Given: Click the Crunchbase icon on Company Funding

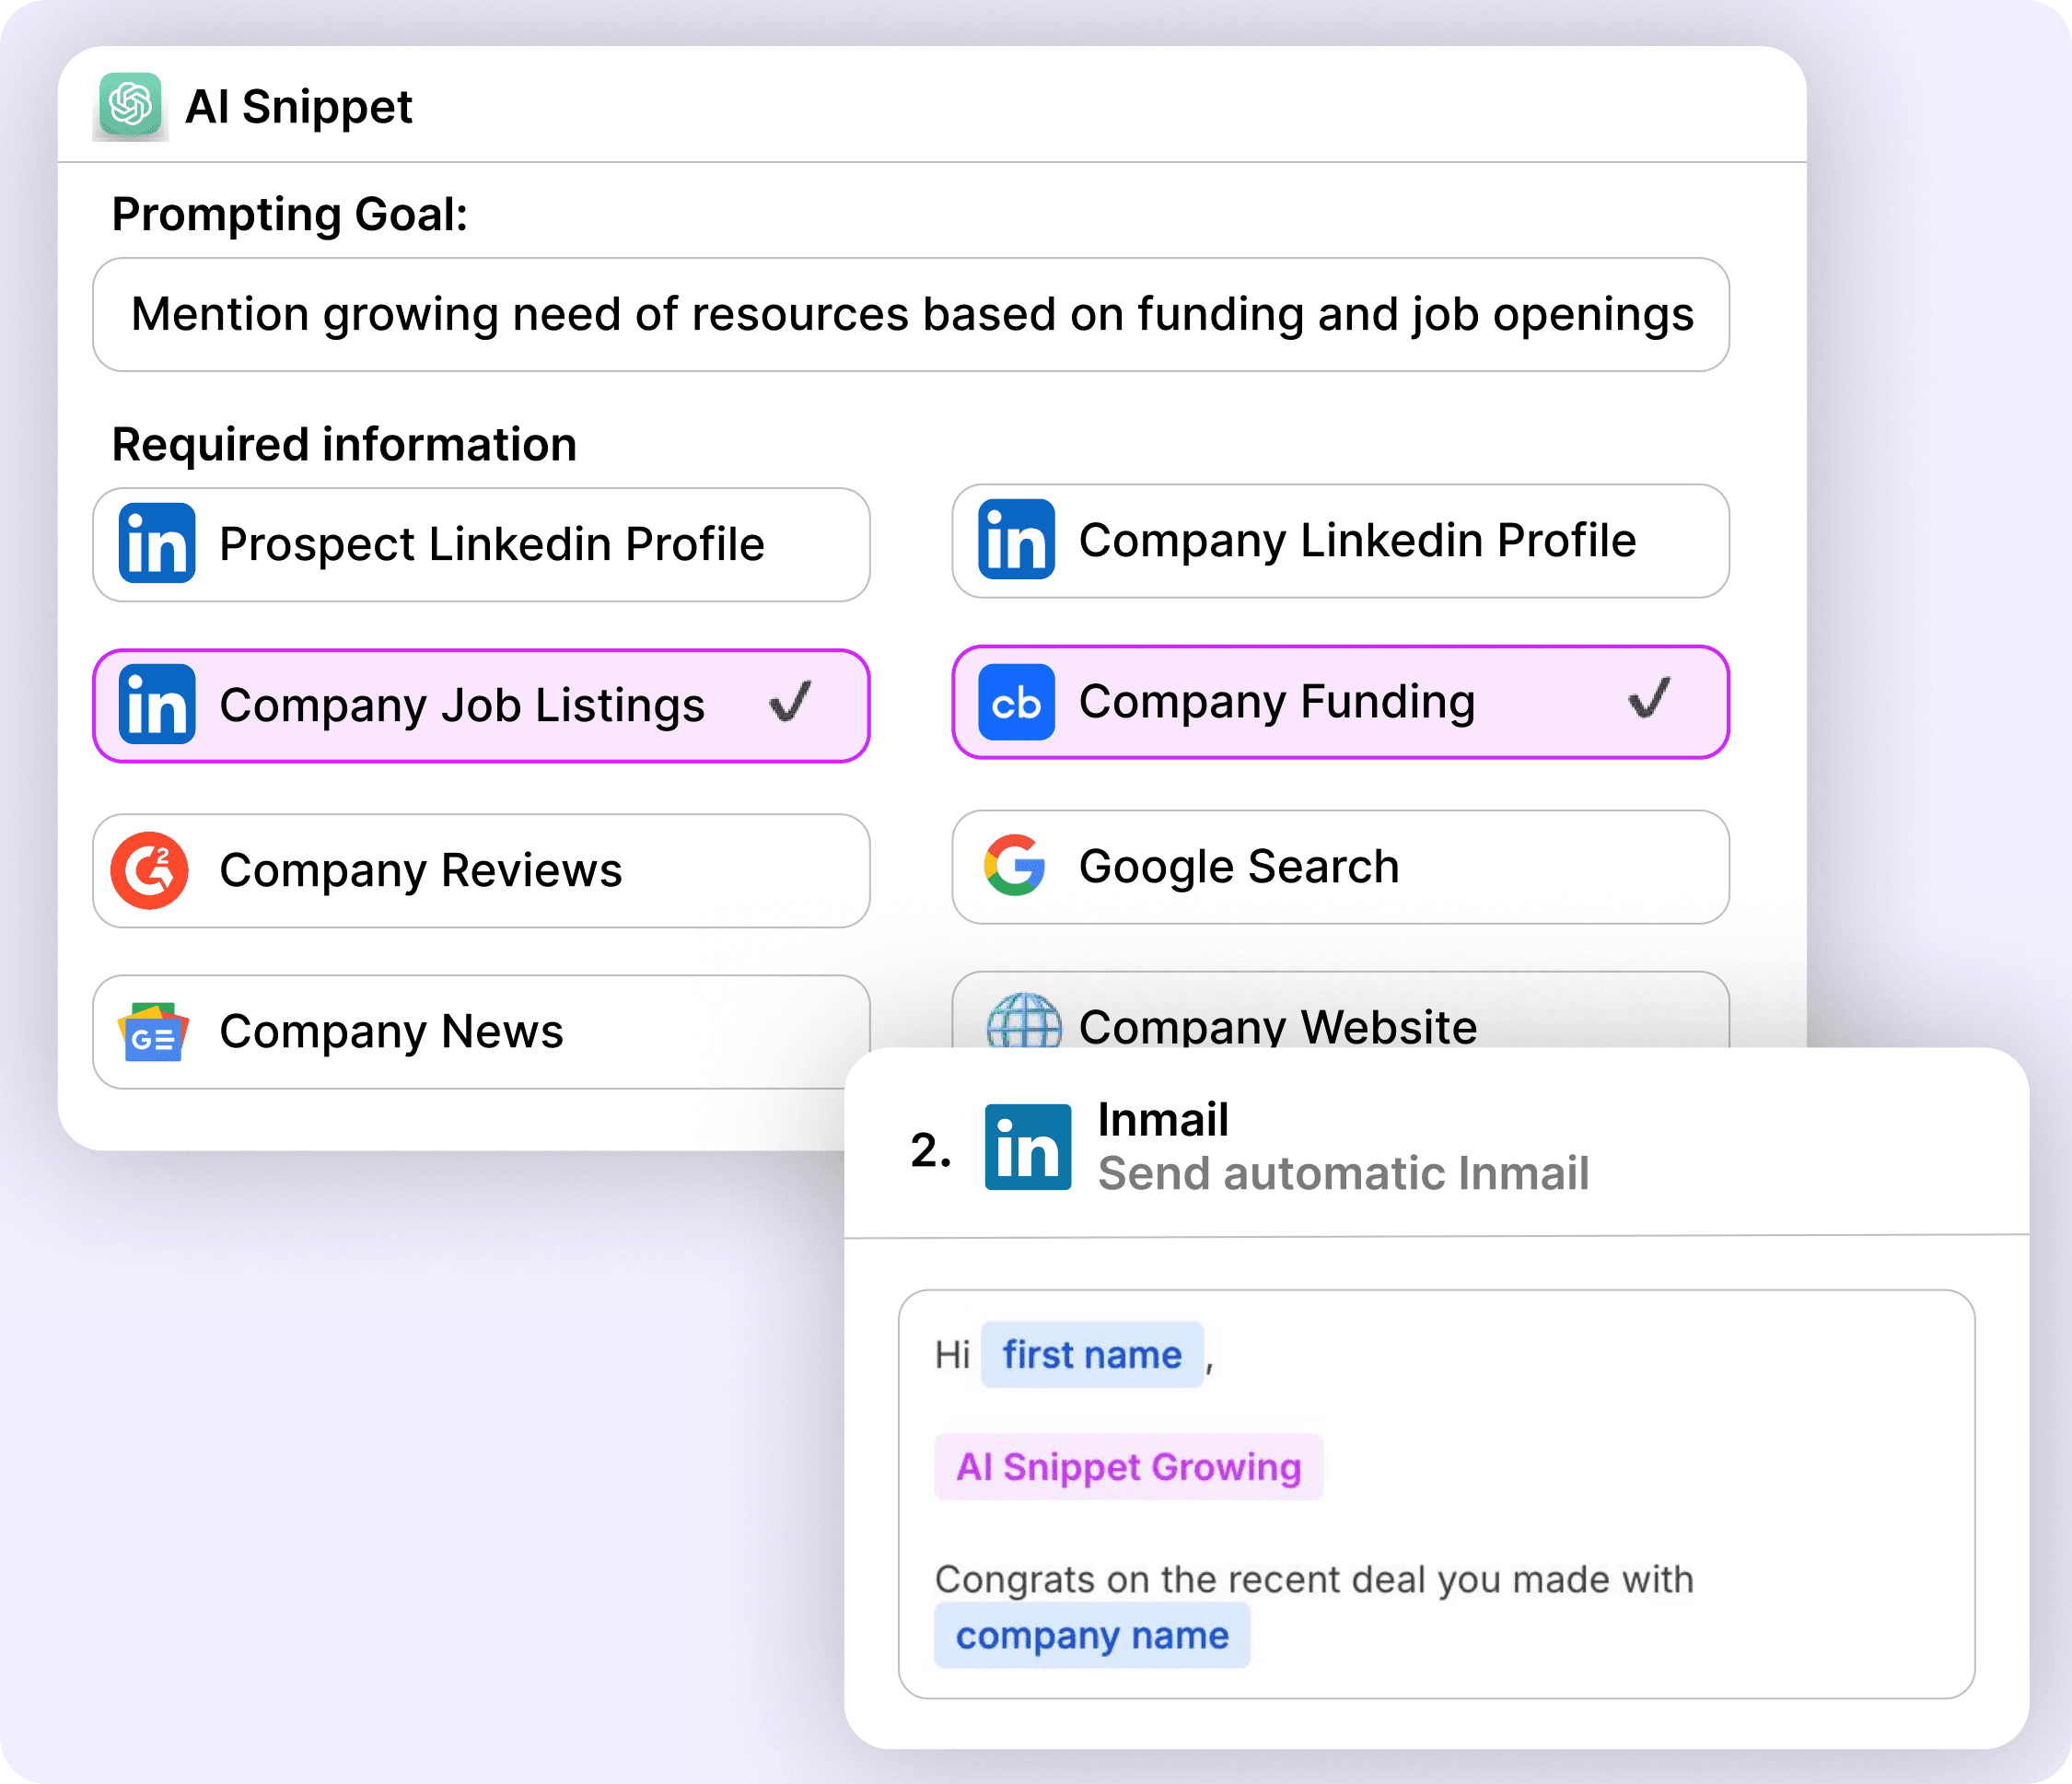Looking at the screenshot, I should 1016,702.
